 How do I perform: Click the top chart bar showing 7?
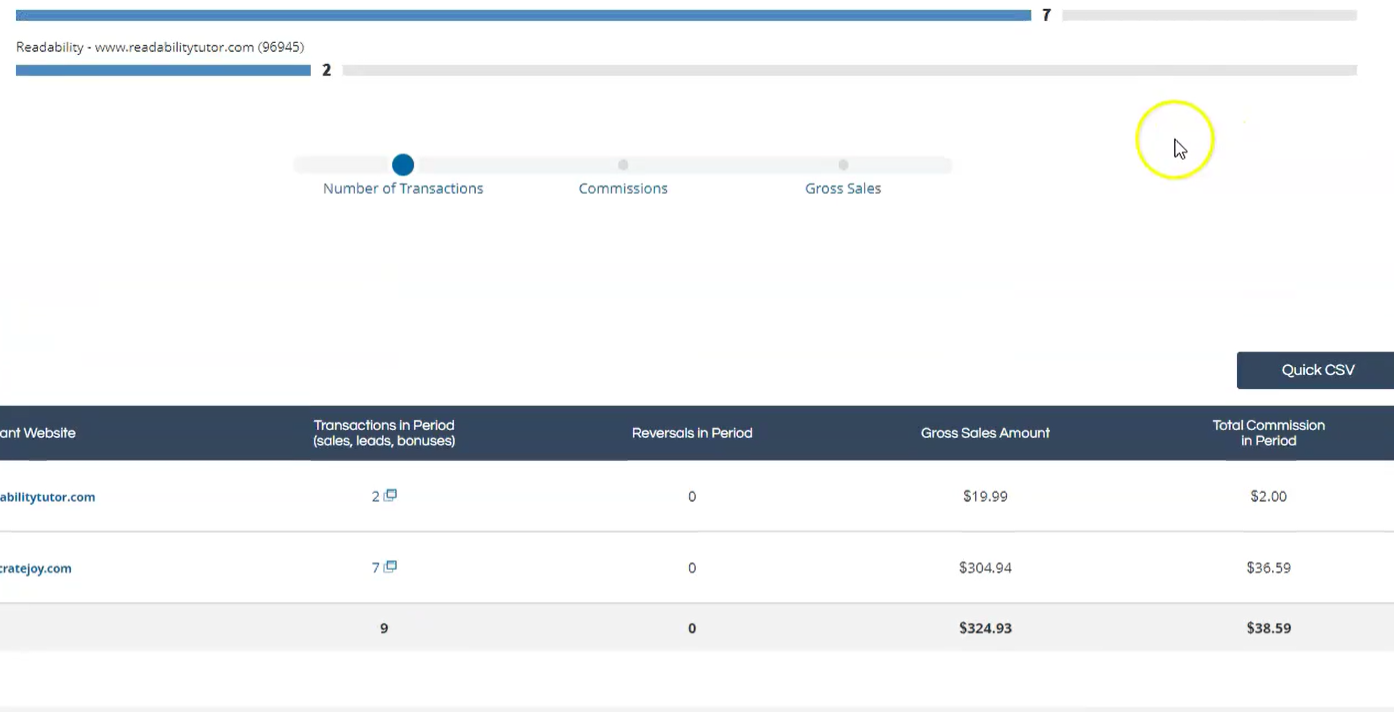523,15
